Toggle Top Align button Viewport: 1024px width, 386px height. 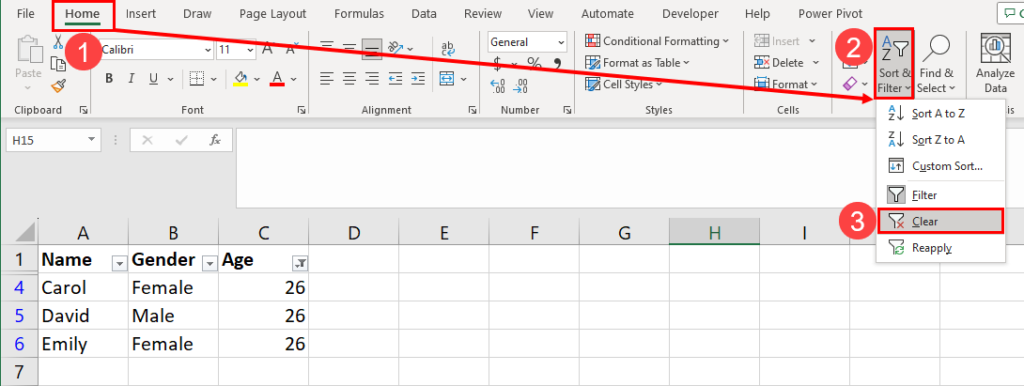(x=327, y=48)
